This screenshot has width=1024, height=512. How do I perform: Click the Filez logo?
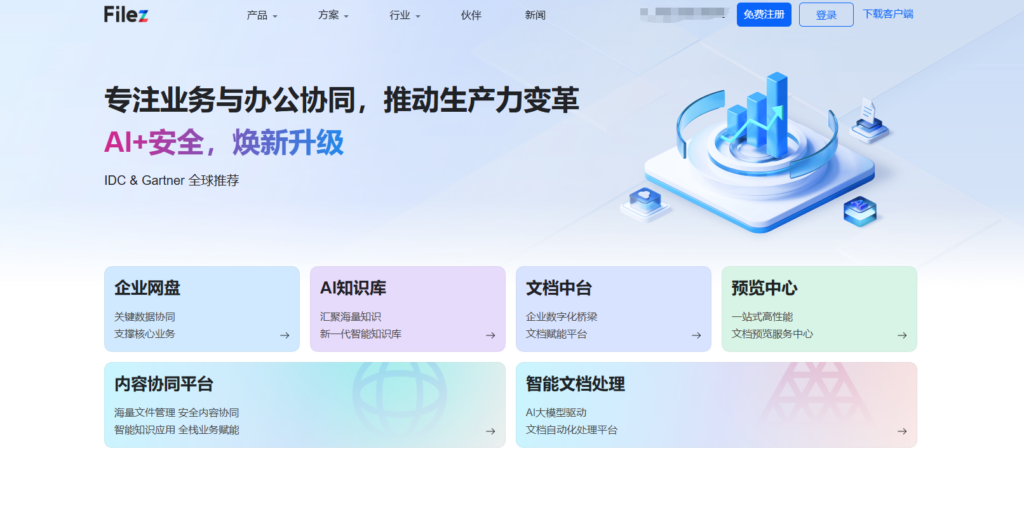[x=126, y=14]
